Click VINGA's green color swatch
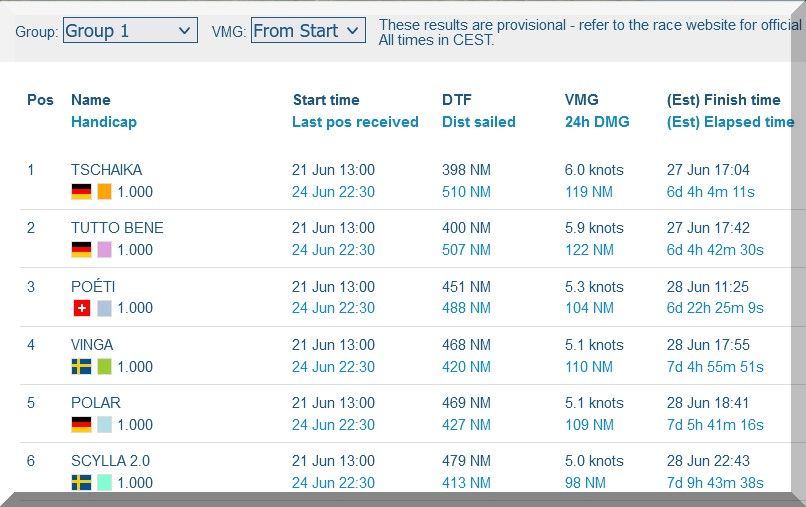This screenshot has width=806, height=507. 104,367
